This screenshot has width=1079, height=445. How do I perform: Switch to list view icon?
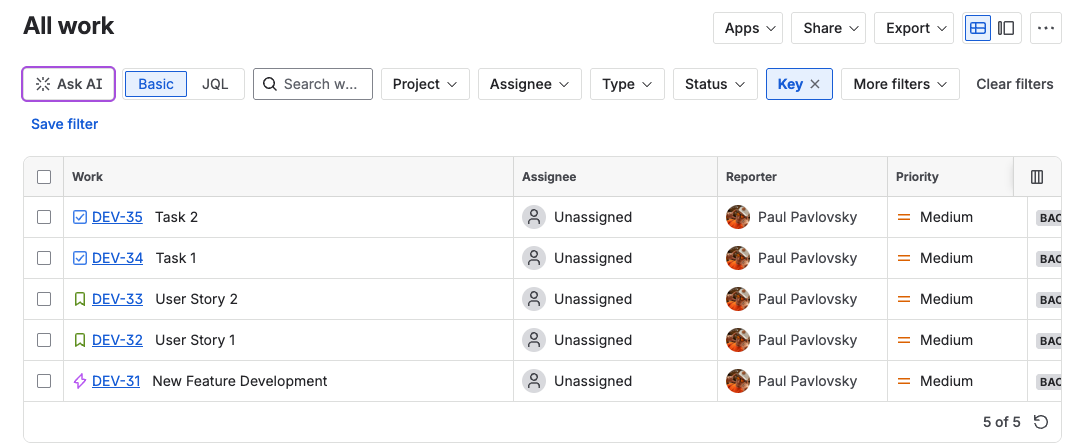pyautogui.click(x=978, y=28)
